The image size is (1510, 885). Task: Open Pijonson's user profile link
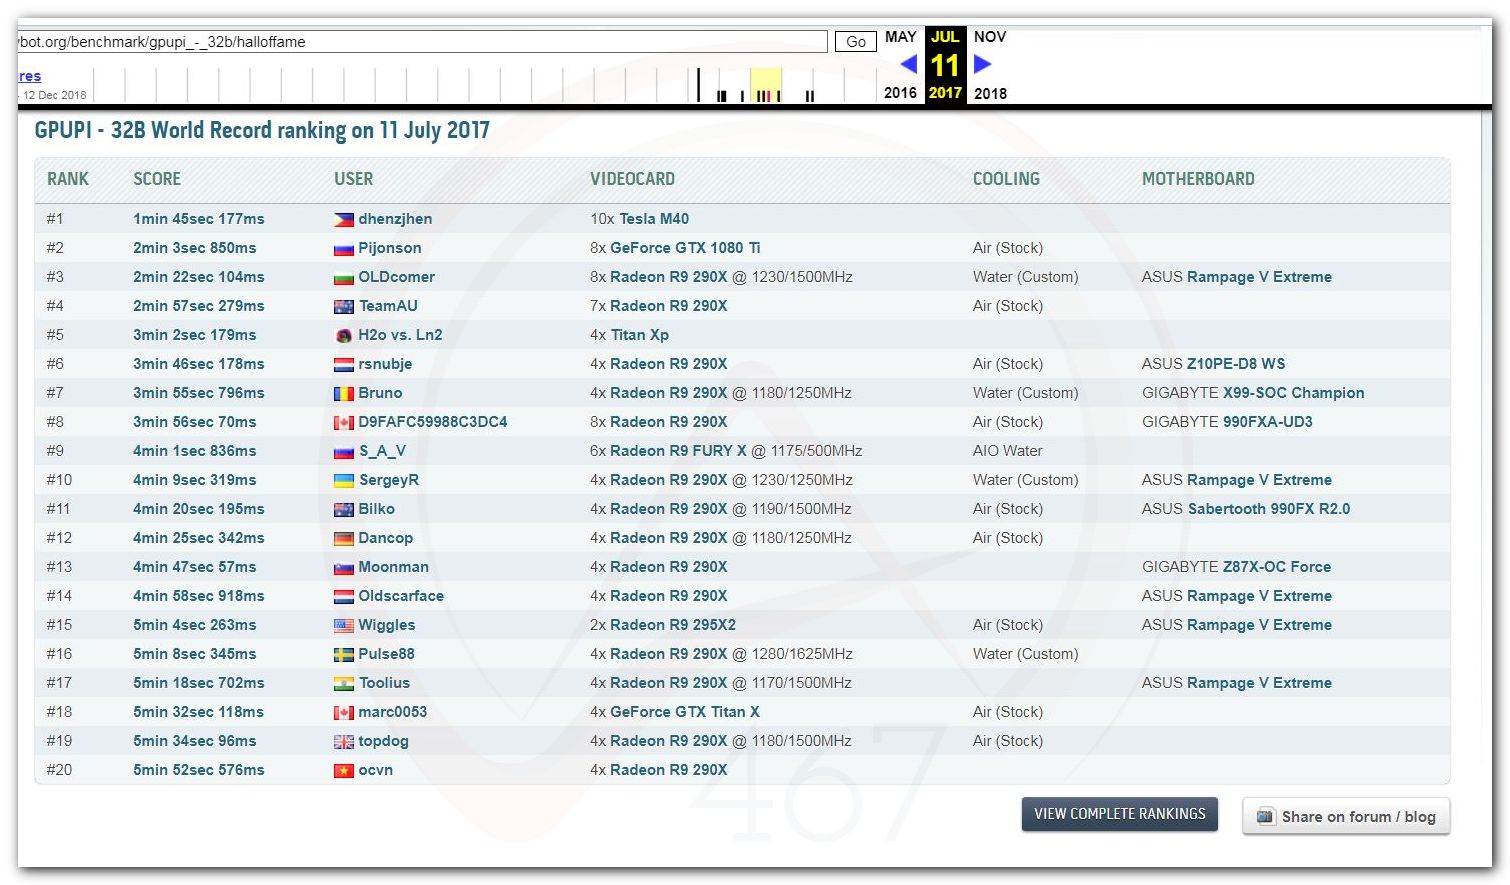tap(390, 248)
